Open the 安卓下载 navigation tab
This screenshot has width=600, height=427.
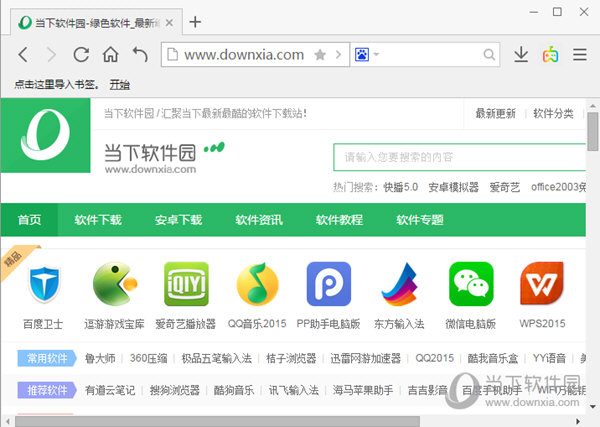pyautogui.click(x=178, y=220)
